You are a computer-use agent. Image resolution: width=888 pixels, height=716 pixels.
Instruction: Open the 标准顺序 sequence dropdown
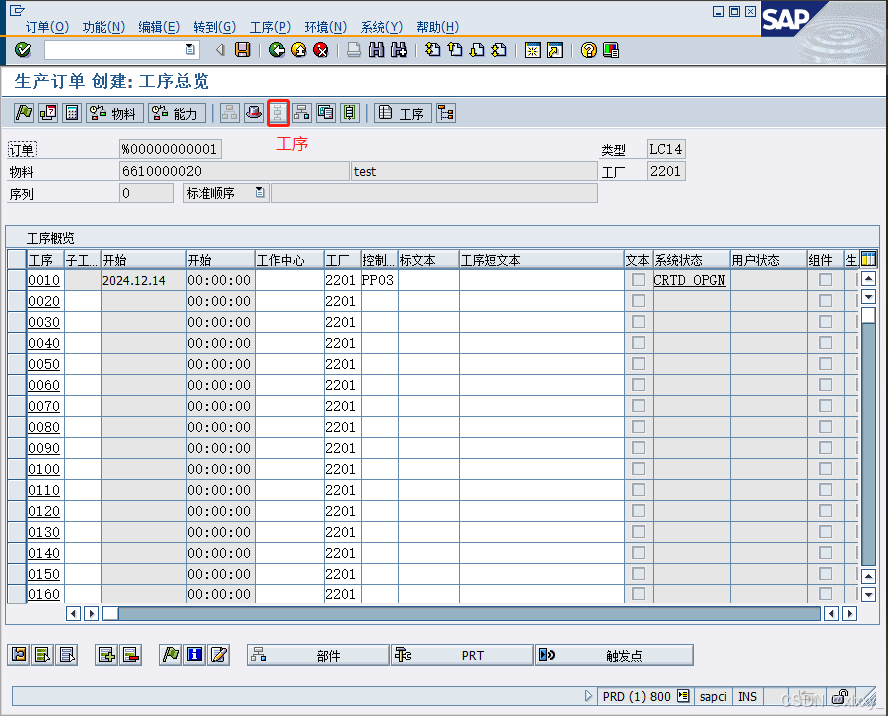(259, 193)
